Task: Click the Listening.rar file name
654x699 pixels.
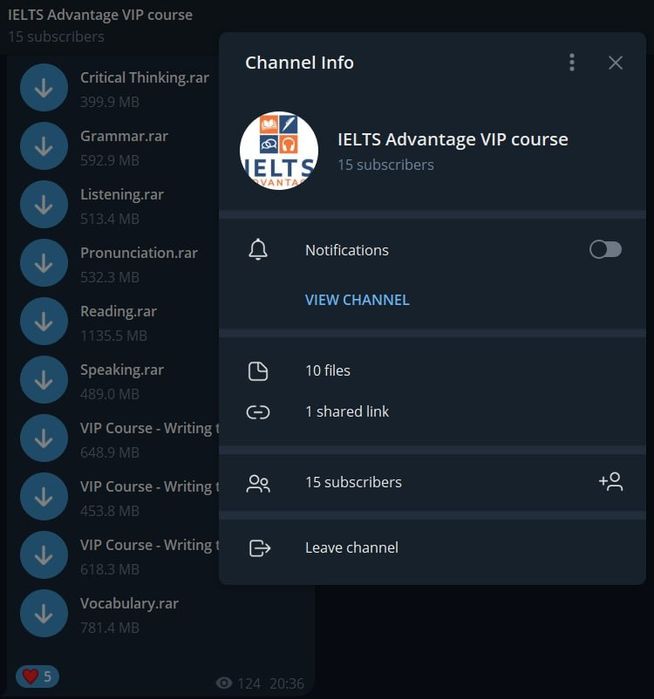Action: pyautogui.click(x=122, y=194)
